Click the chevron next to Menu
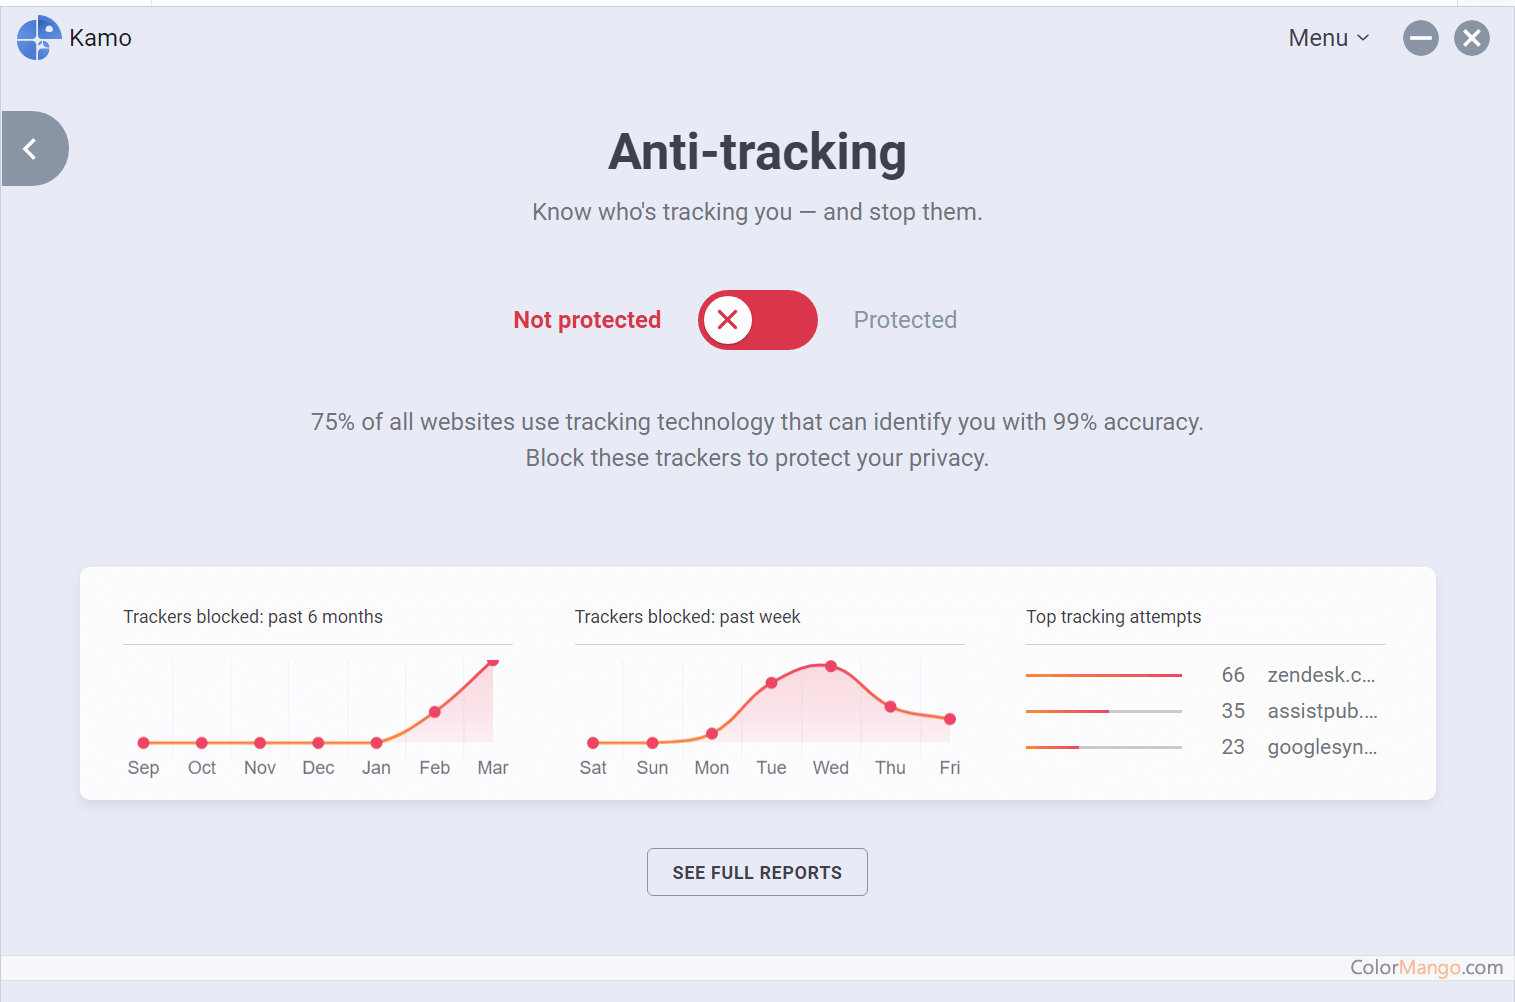Screen dimensions: 1515x1002 tap(1363, 38)
